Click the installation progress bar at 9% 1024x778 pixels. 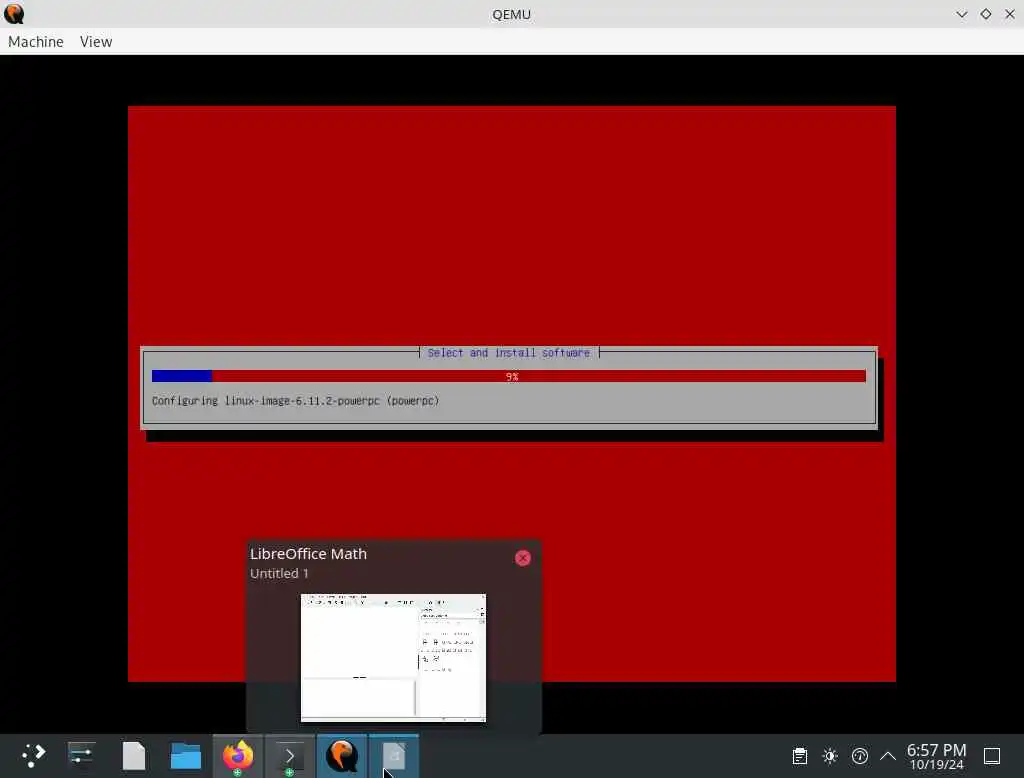tap(509, 376)
